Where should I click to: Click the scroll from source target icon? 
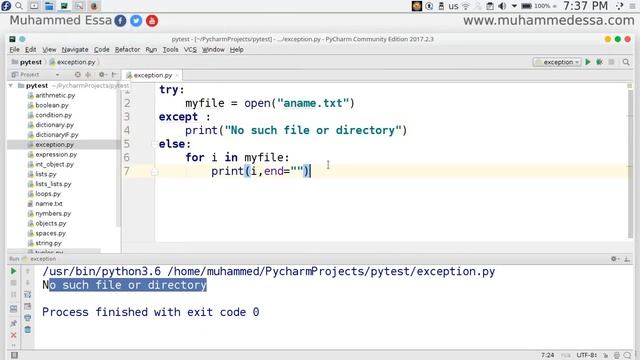point(78,75)
